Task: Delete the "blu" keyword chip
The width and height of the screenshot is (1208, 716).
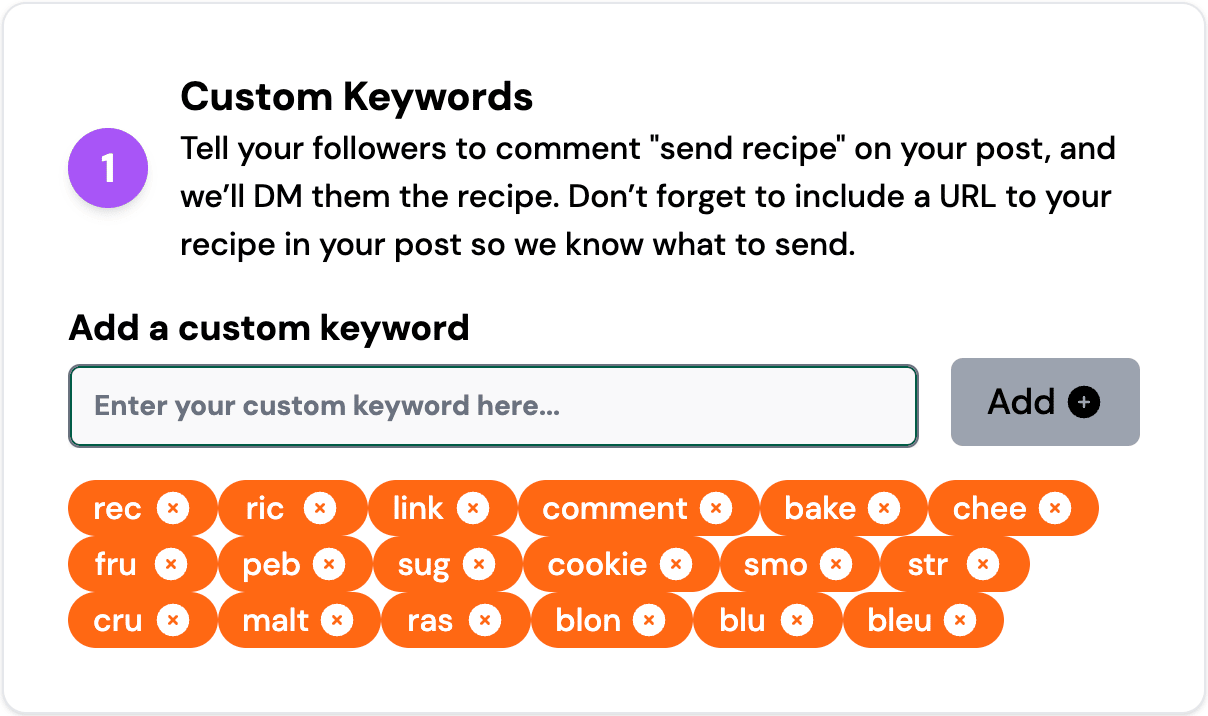Action: (x=797, y=621)
